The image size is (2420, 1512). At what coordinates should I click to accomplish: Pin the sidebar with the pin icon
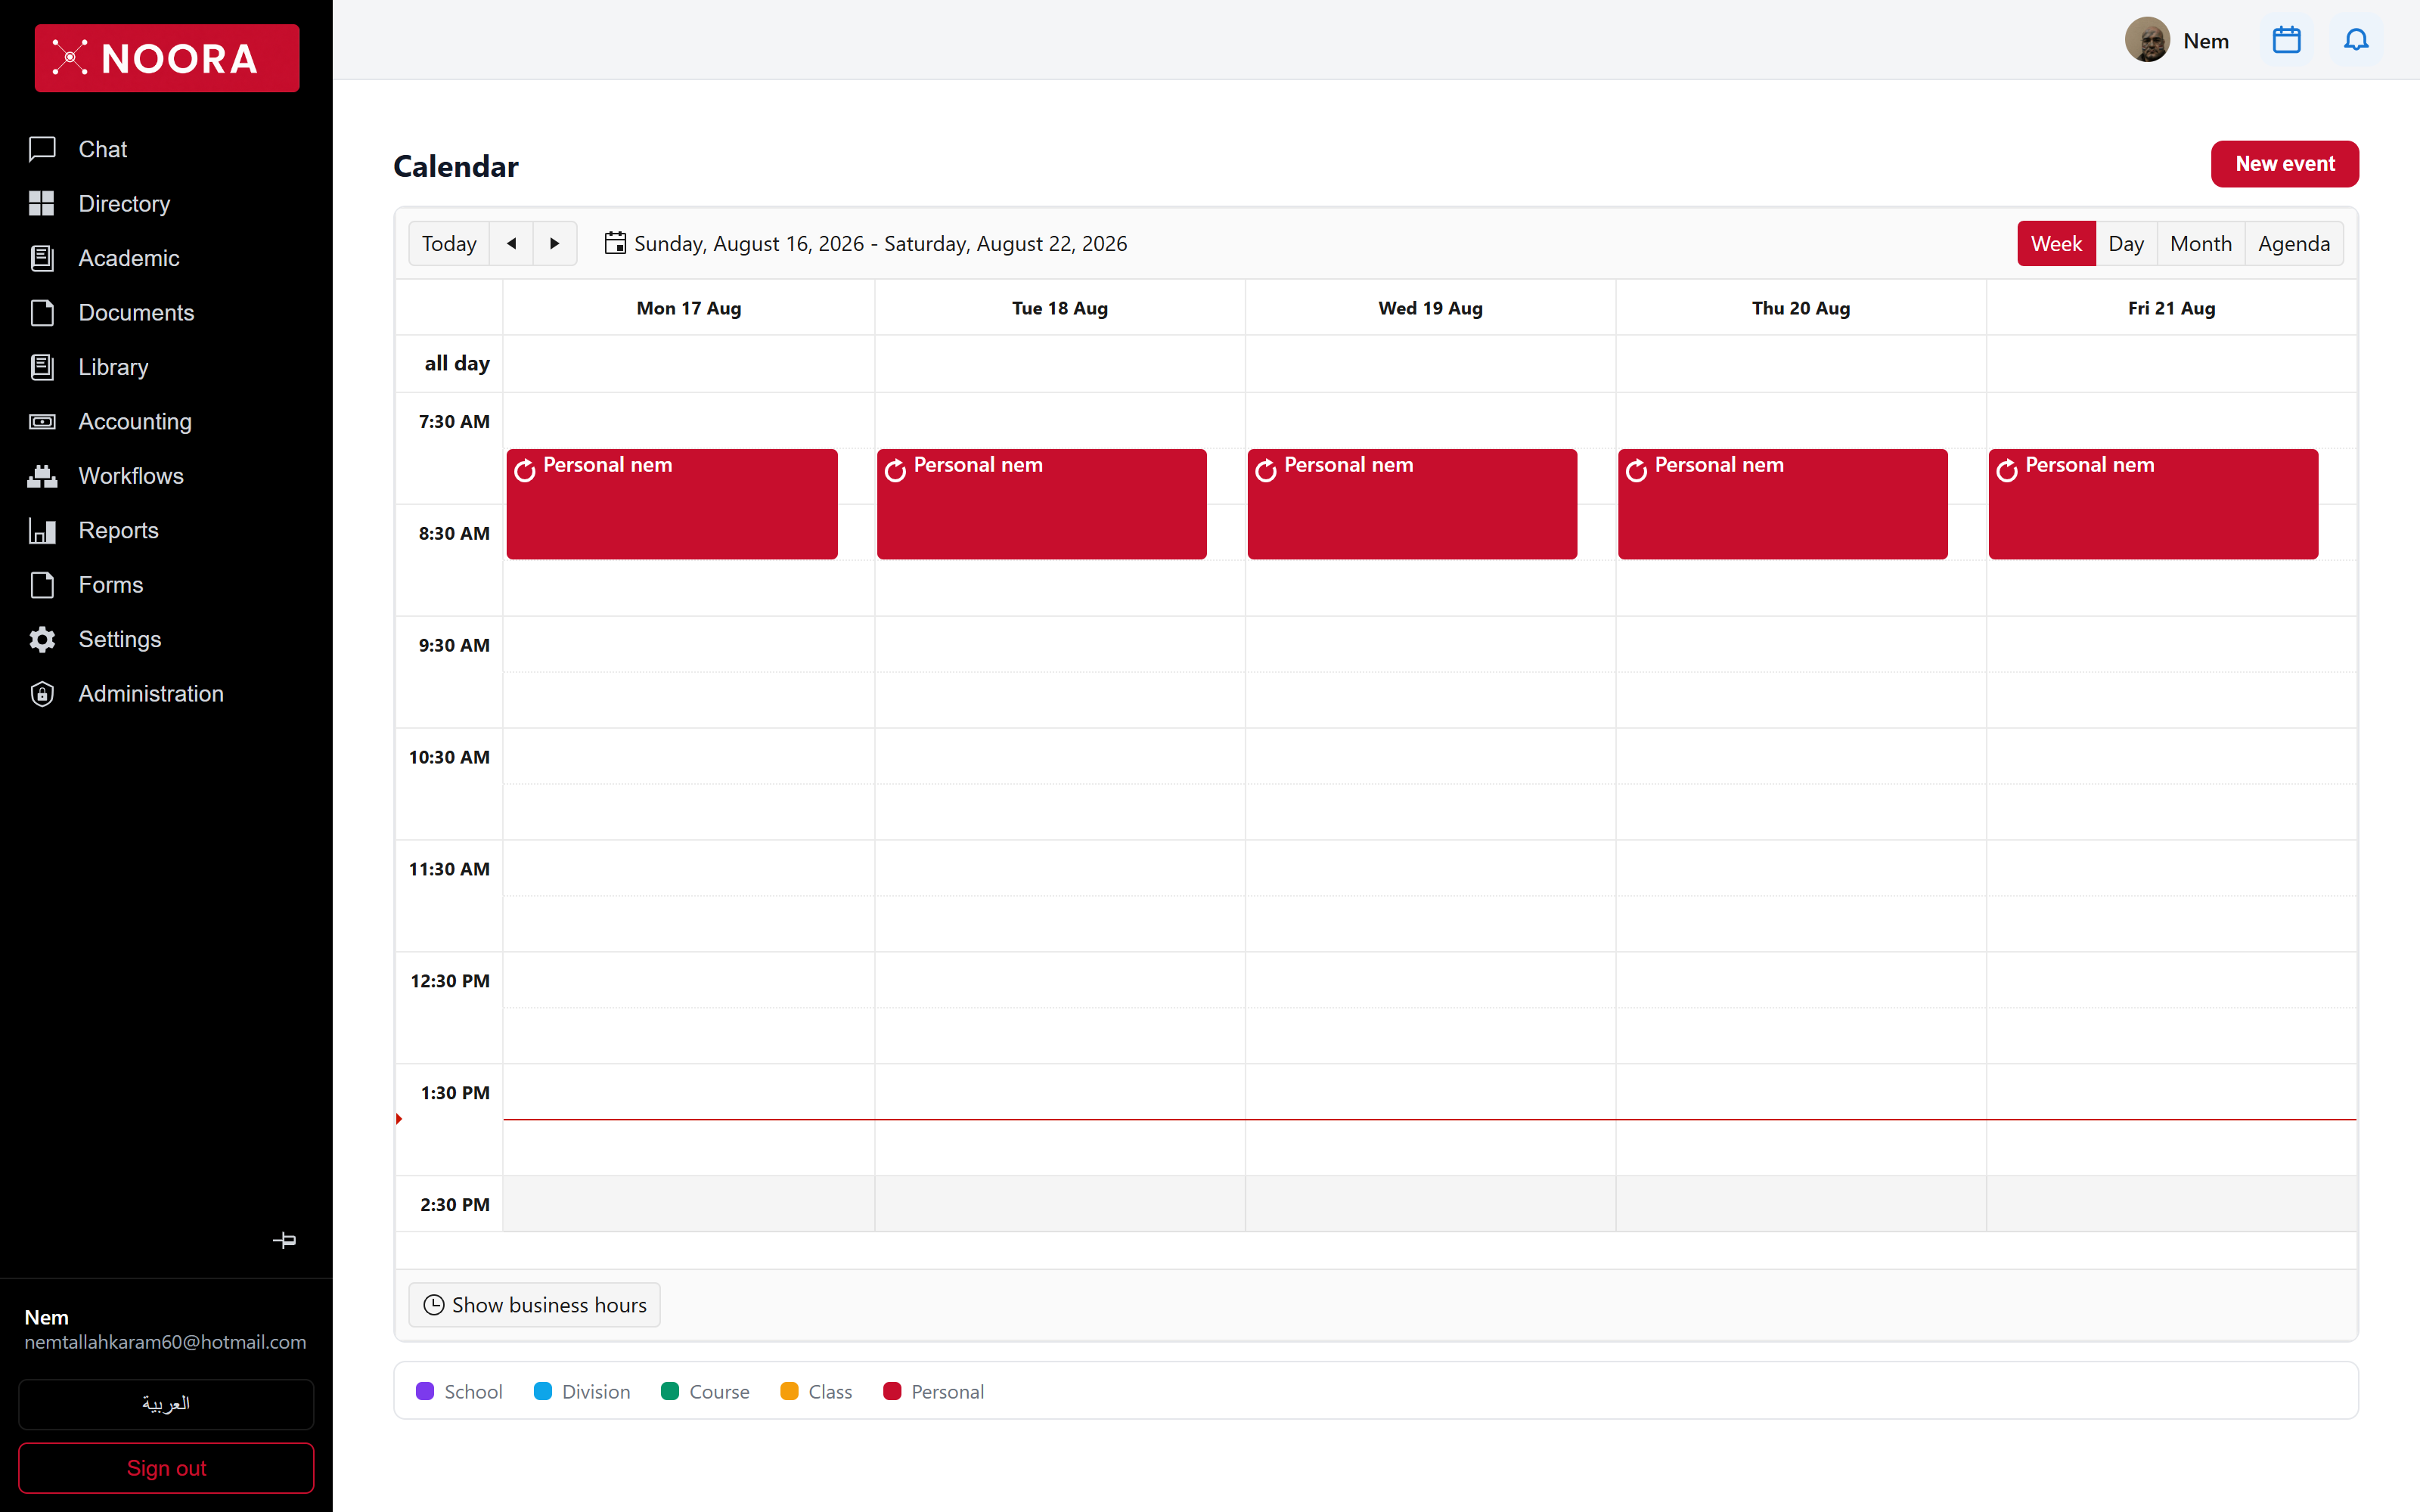click(x=284, y=1240)
